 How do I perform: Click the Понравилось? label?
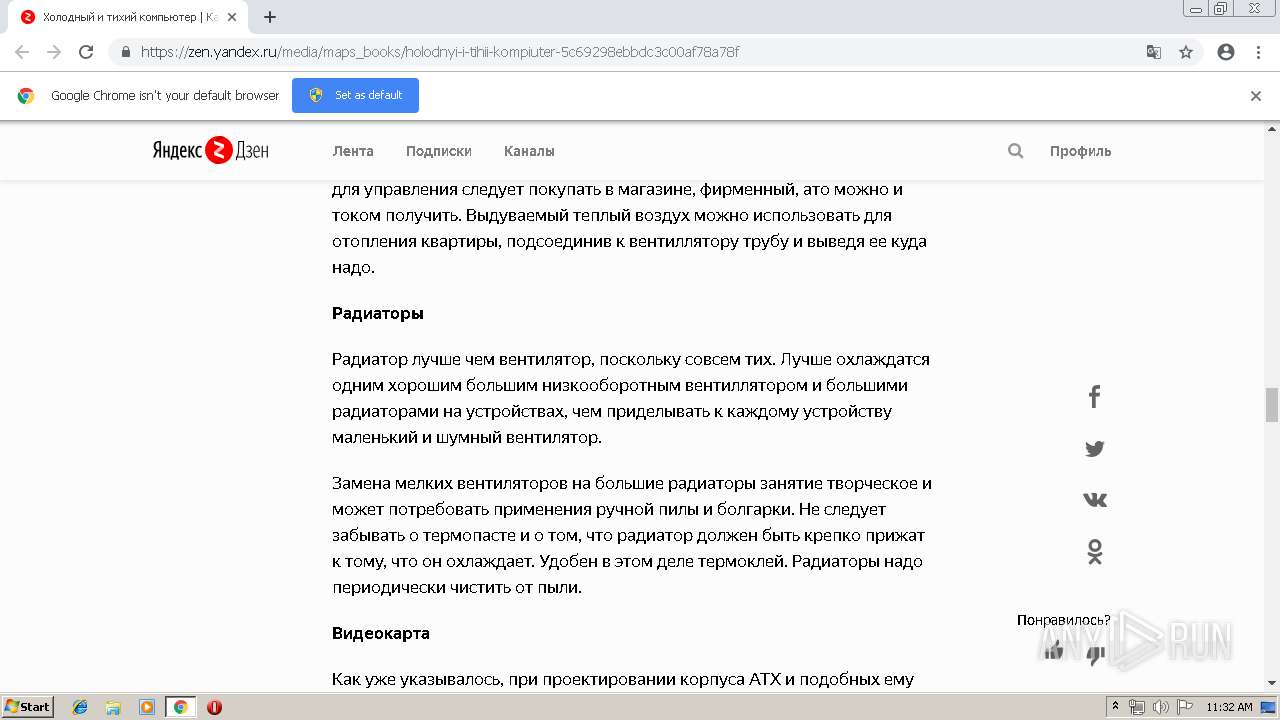1064,620
